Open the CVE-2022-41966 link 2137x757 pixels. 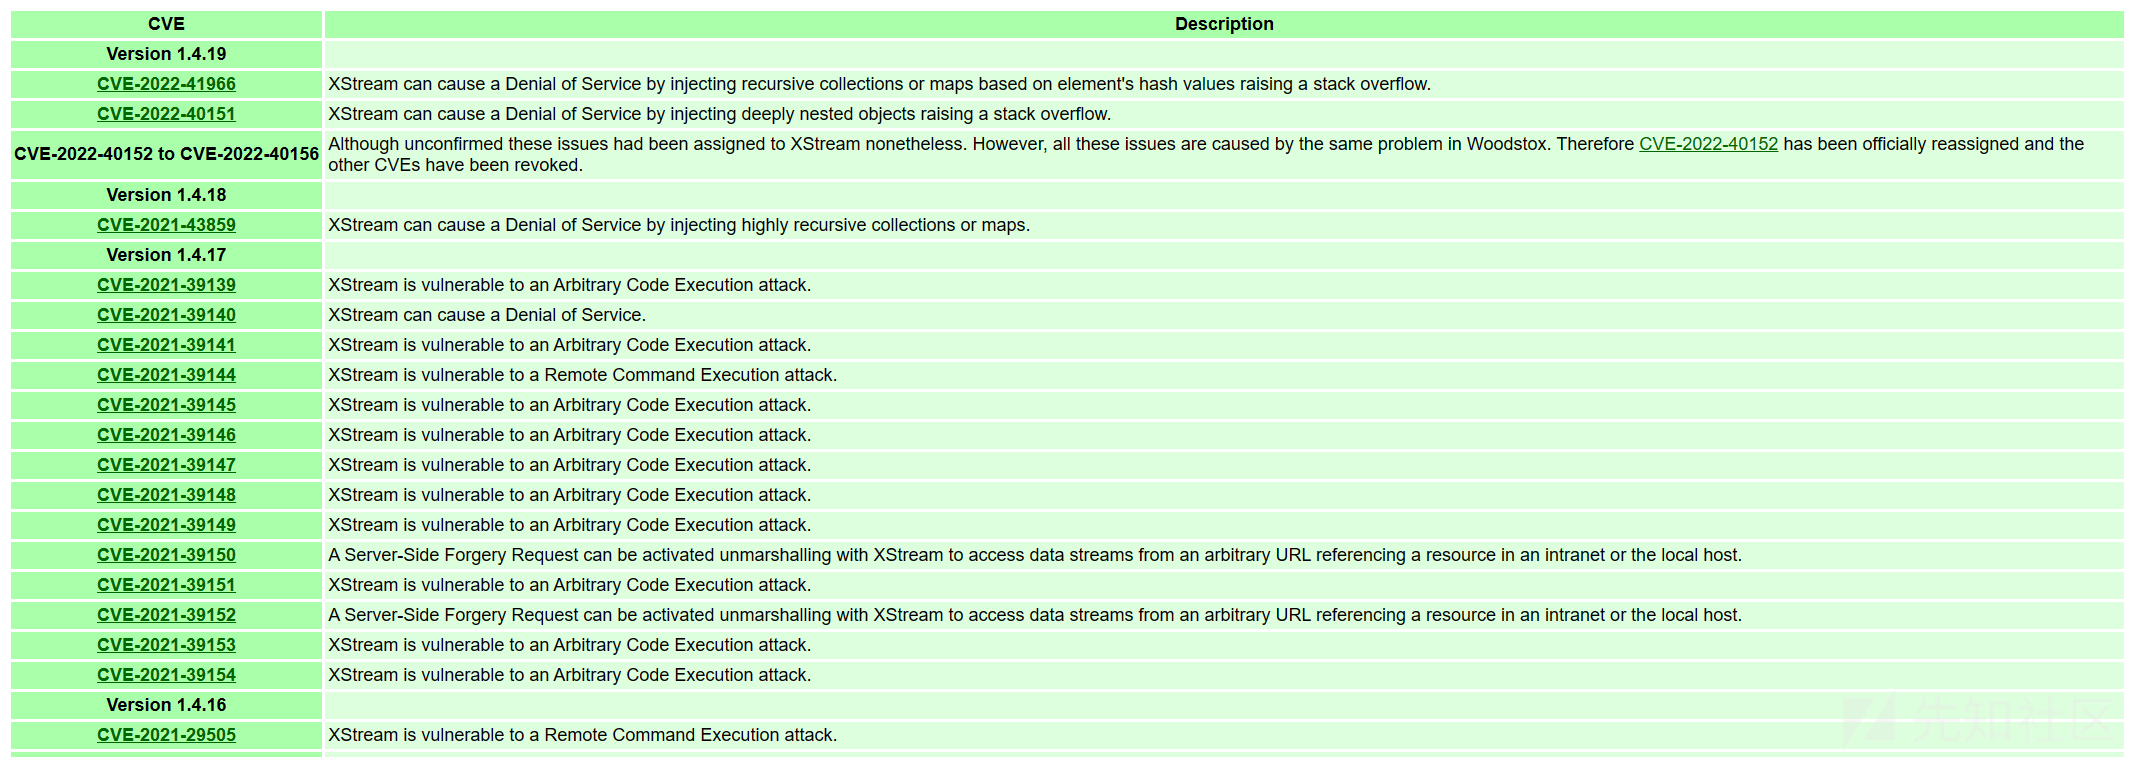[166, 84]
